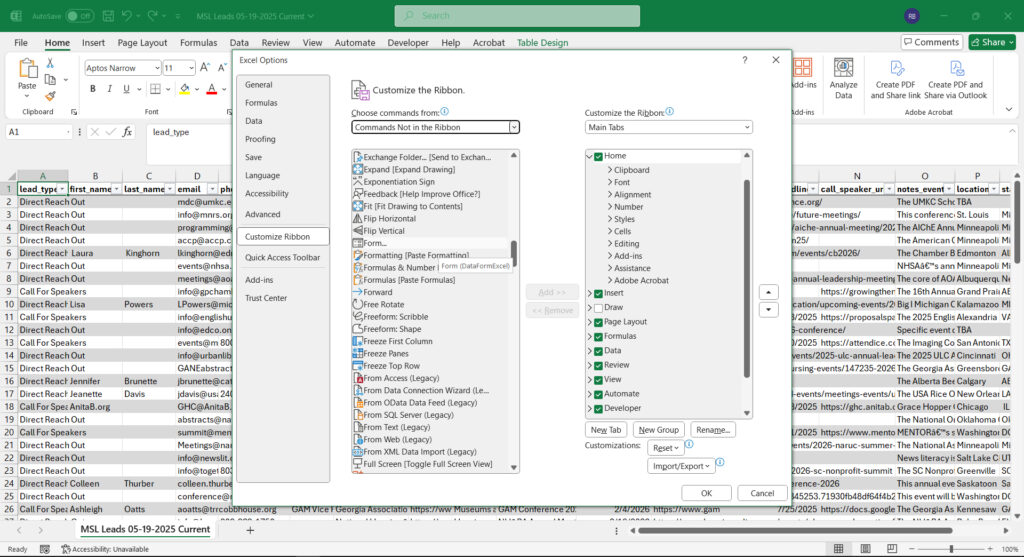Screen dimensions: 1024x557
Task: Click the Undo arrow in title bar
Action: coord(127,16)
